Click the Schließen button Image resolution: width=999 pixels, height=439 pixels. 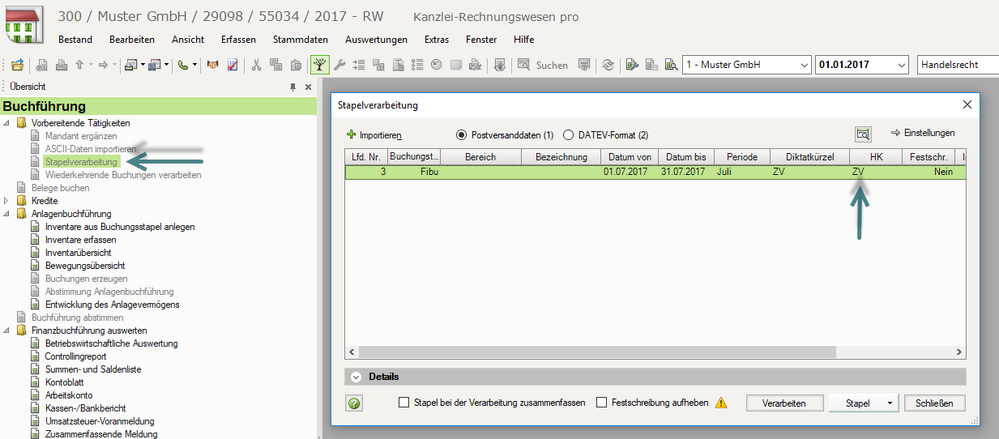click(x=938, y=403)
